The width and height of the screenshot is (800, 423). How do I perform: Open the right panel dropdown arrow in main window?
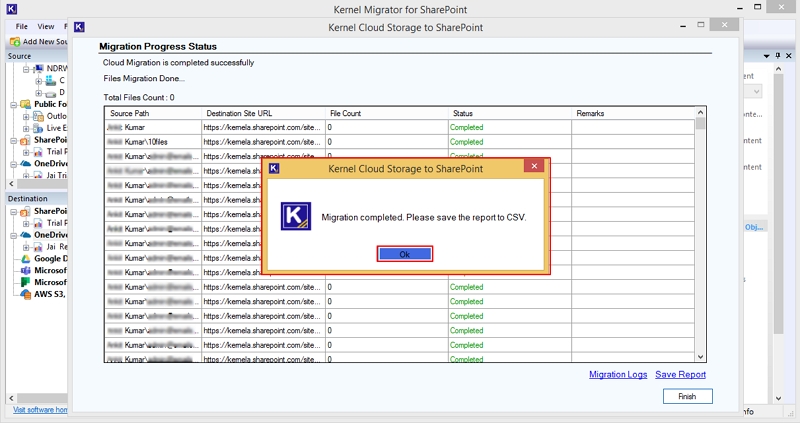[766, 56]
